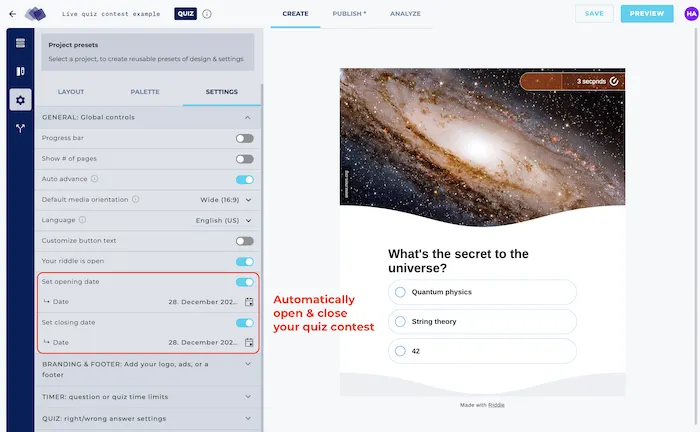This screenshot has height=432, width=700.
Task: Go to the ANALYZE tab
Action: pyautogui.click(x=405, y=14)
